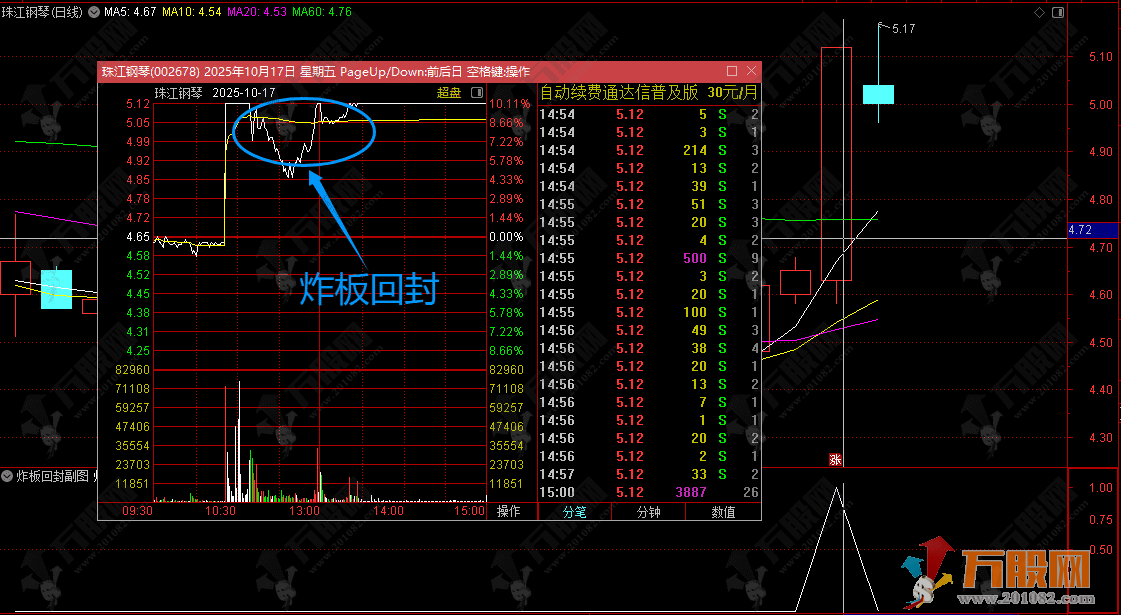Viewport: 1121px width, 615px height.
Task: Click the 珠江钢琴 2025-10-17 chart header text
Action: pyautogui.click(x=215, y=93)
